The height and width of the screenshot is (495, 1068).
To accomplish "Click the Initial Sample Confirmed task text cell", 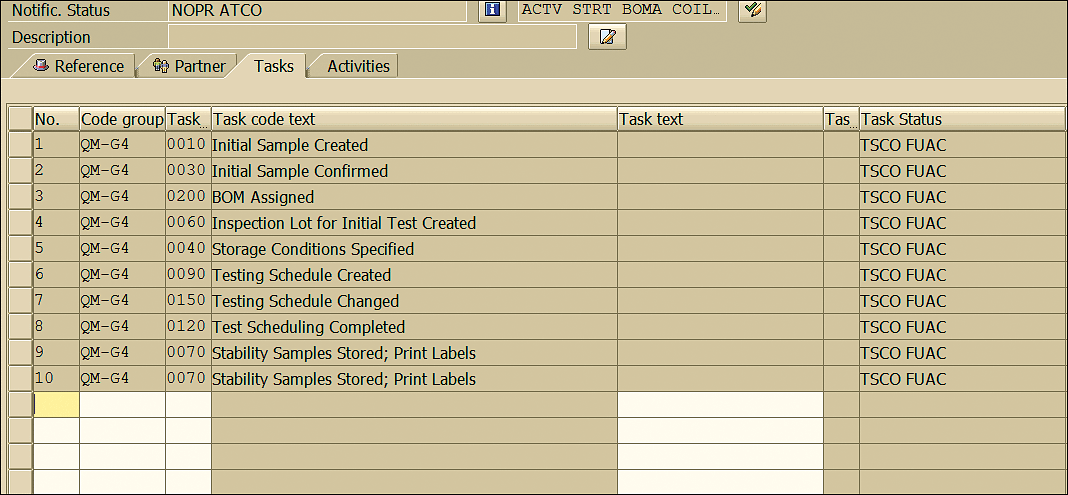I will pyautogui.click(x=720, y=171).
